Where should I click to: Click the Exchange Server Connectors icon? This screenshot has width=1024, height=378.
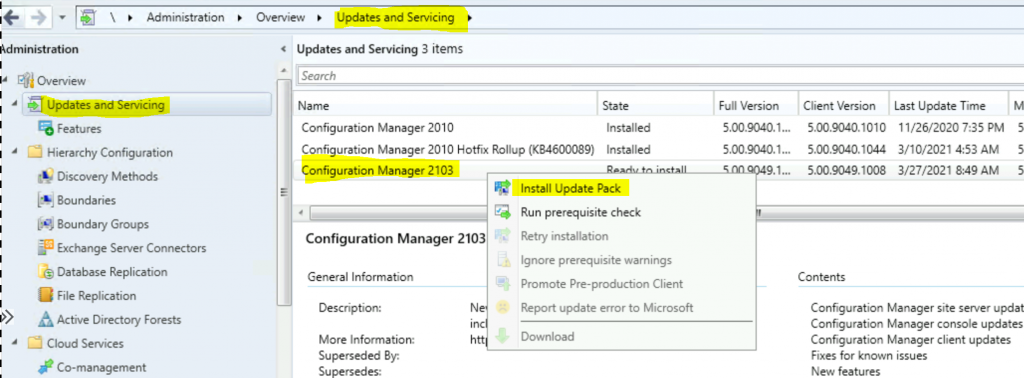pyautogui.click(x=46, y=247)
